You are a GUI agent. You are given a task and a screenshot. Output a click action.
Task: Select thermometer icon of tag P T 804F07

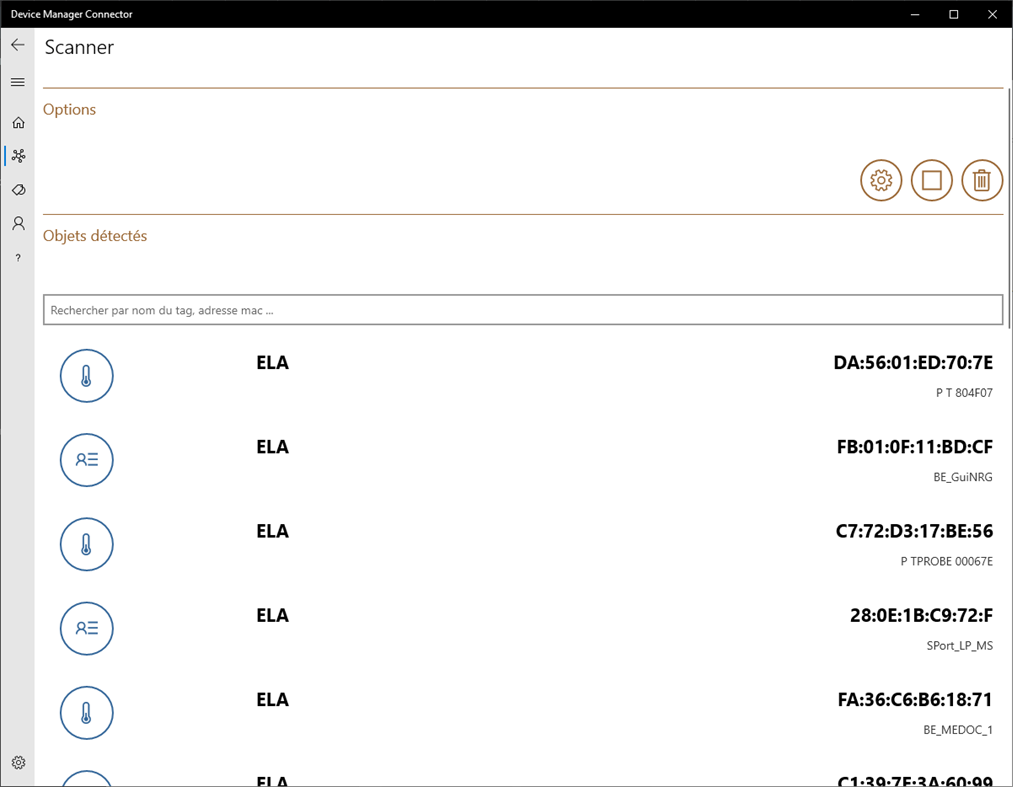86,375
